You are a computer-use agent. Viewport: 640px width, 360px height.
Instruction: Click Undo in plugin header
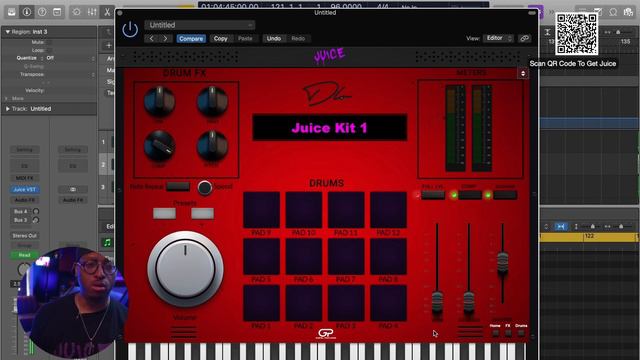[x=273, y=38]
